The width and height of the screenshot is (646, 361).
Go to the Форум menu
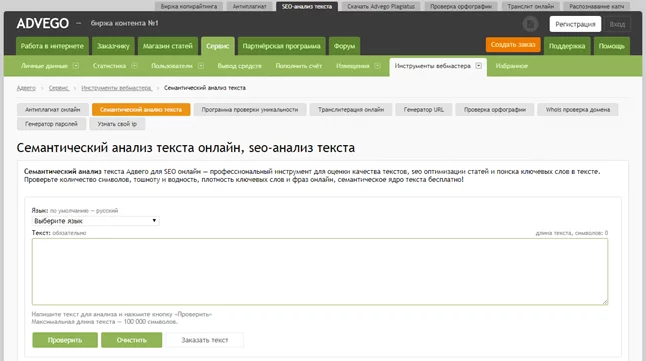click(344, 46)
